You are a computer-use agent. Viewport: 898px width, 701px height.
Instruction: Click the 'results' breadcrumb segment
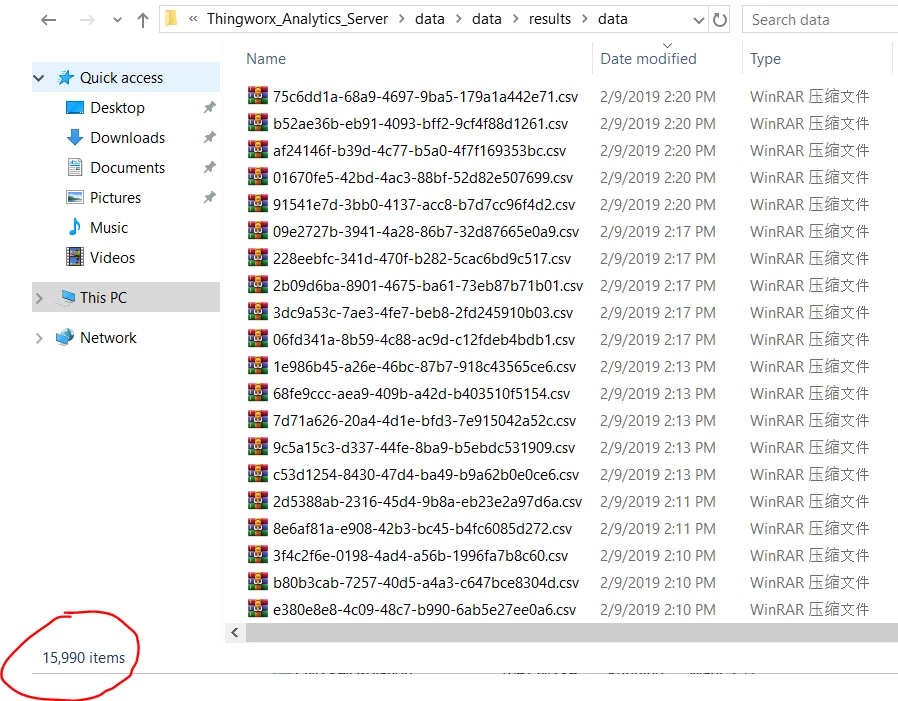(550, 19)
